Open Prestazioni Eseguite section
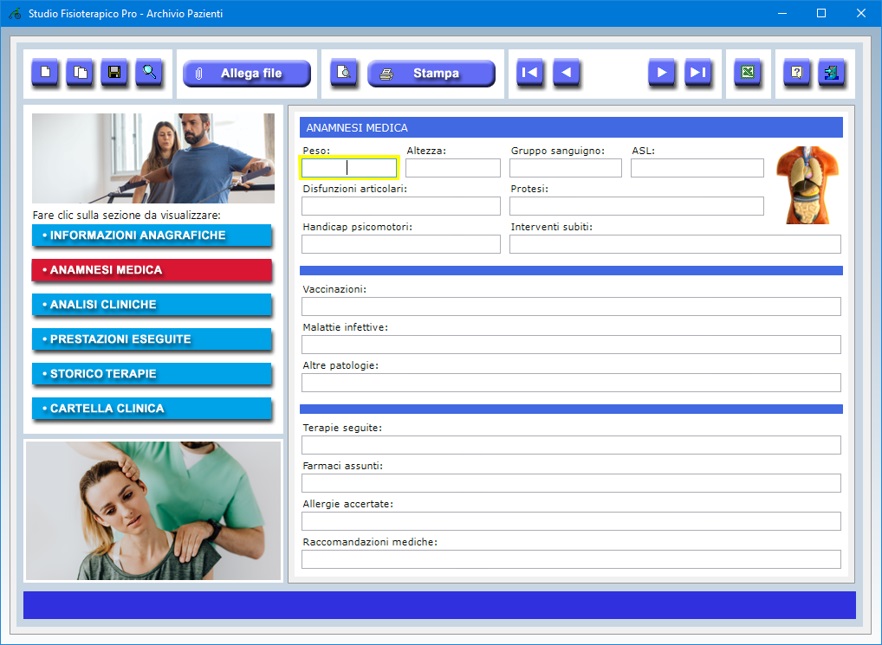This screenshot has height=645, width=882. 152,340
